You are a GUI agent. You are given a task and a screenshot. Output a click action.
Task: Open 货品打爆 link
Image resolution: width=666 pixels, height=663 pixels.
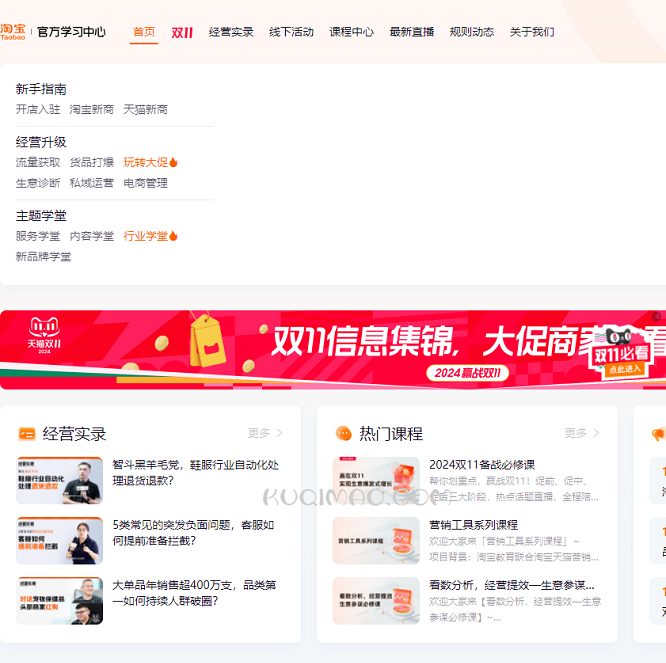tap(92, 162)
